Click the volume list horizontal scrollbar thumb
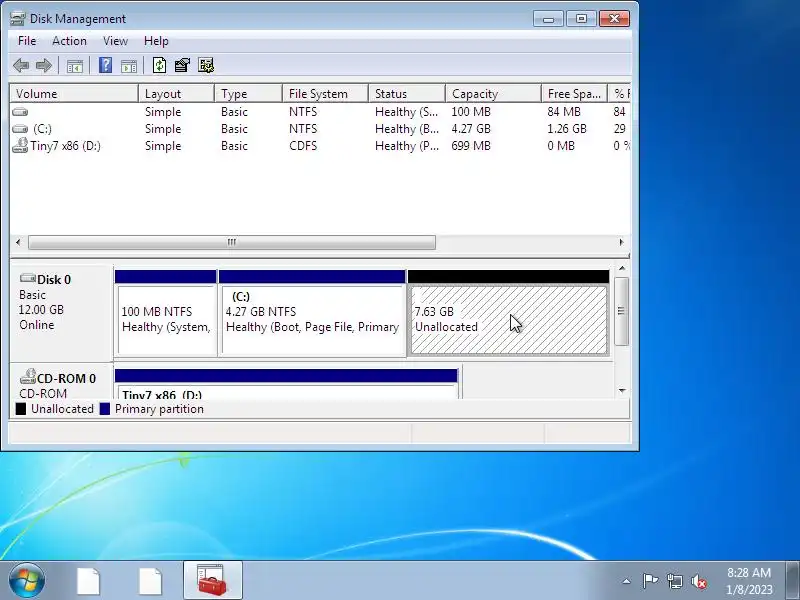This screenshot has width=800, height=600. click(x=232, y=242)
